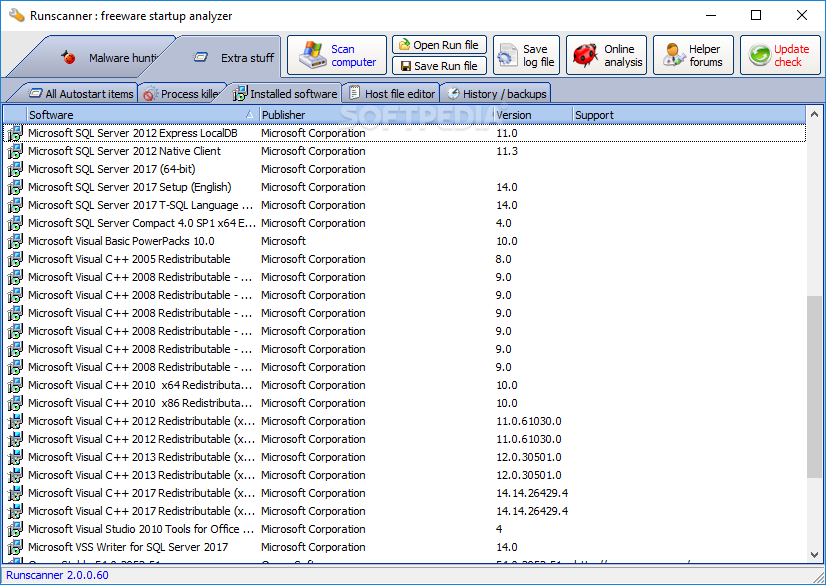Image resolution: width=826 pixels, height=585 pixels.
Task: Click icon of Visual C++ 2005 Redistributable row
Action: 15,259
